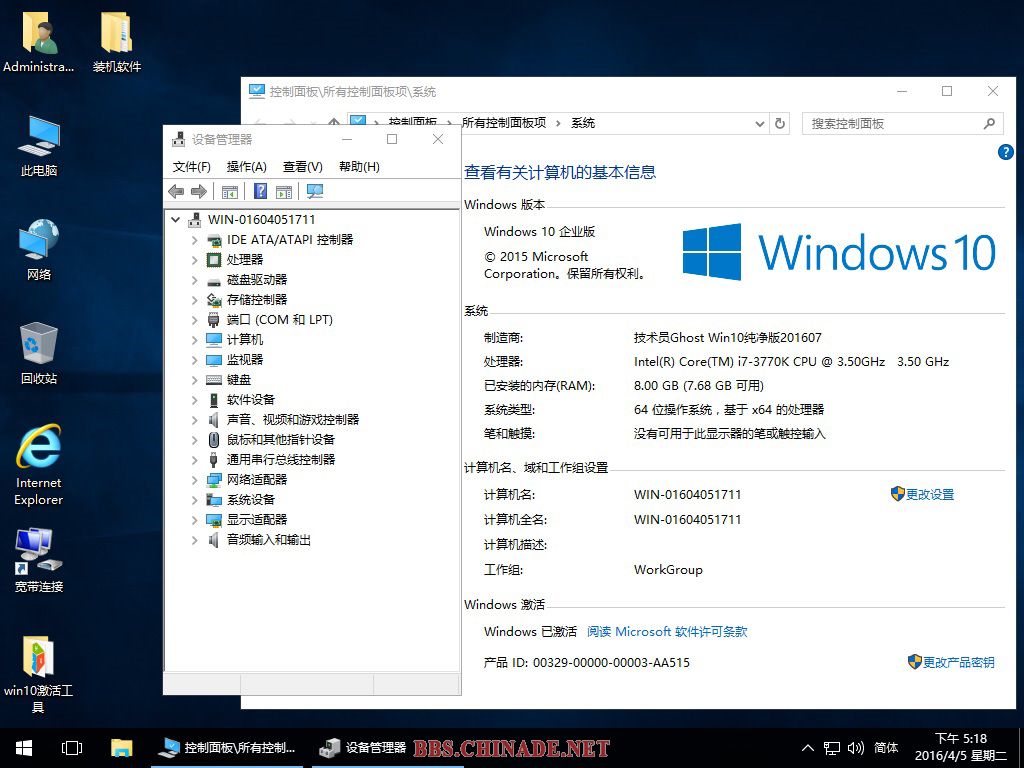
Task: Select the 处理器 processor icon
Action: (214, 260)
